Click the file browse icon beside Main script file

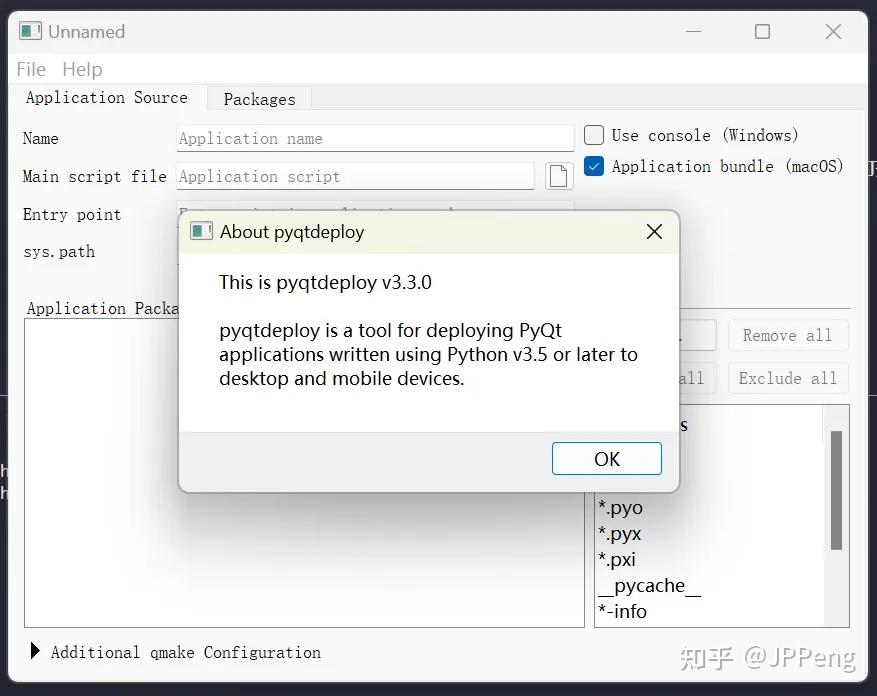pyautogui.click(x=559, y=176)
